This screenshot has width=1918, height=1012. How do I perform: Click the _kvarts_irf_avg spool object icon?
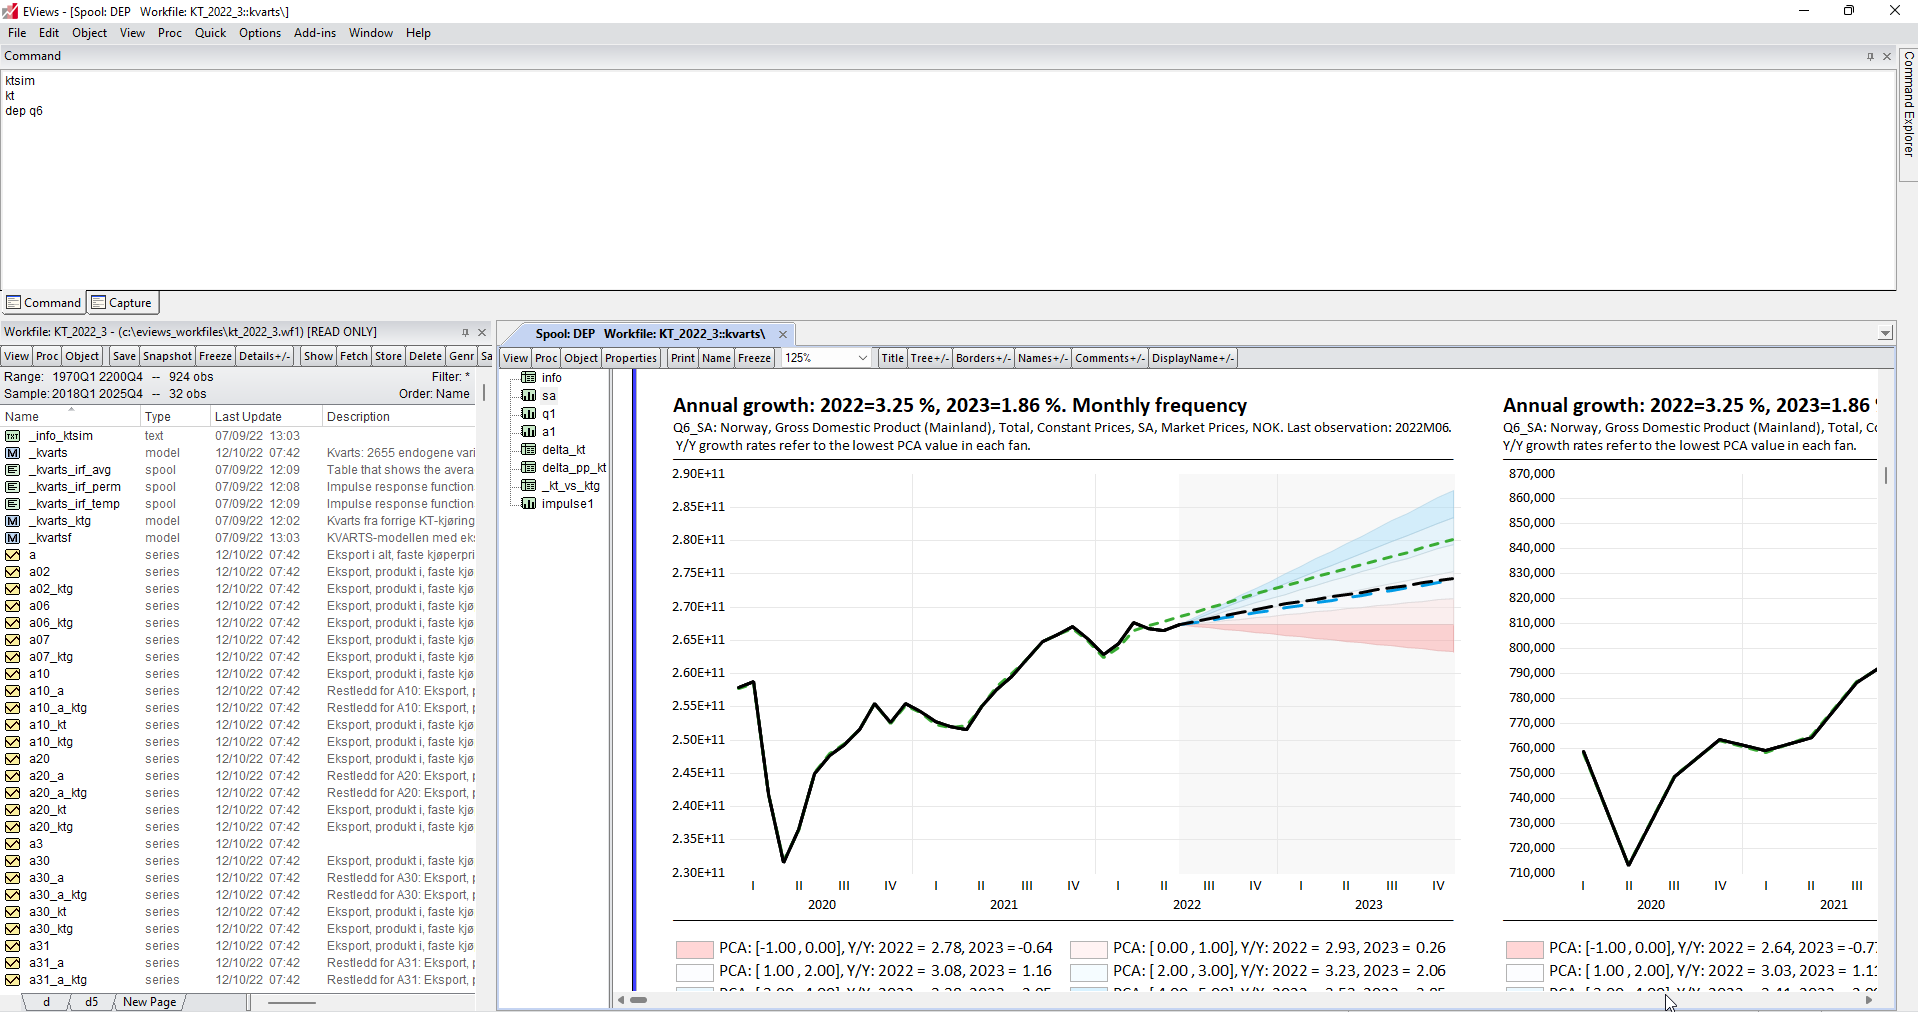pos(13,470)
